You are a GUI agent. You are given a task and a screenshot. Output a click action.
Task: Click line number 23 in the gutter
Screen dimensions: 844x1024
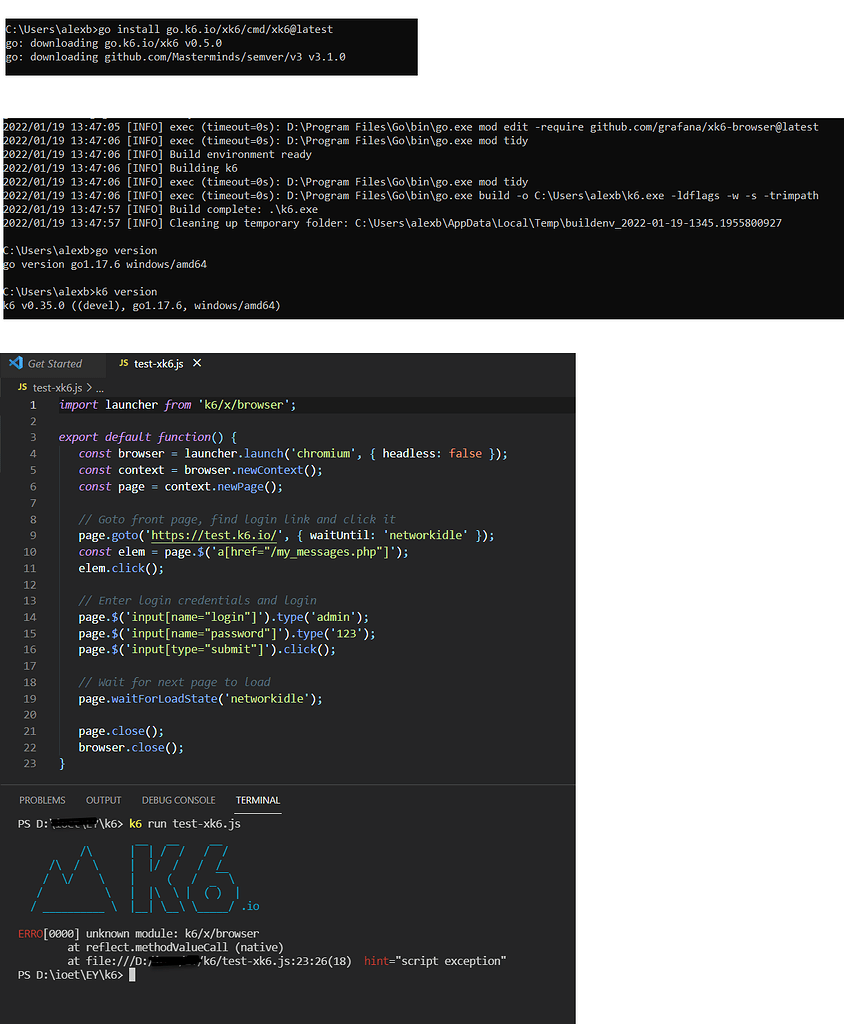pyautogui.click(x=30, y=763)
